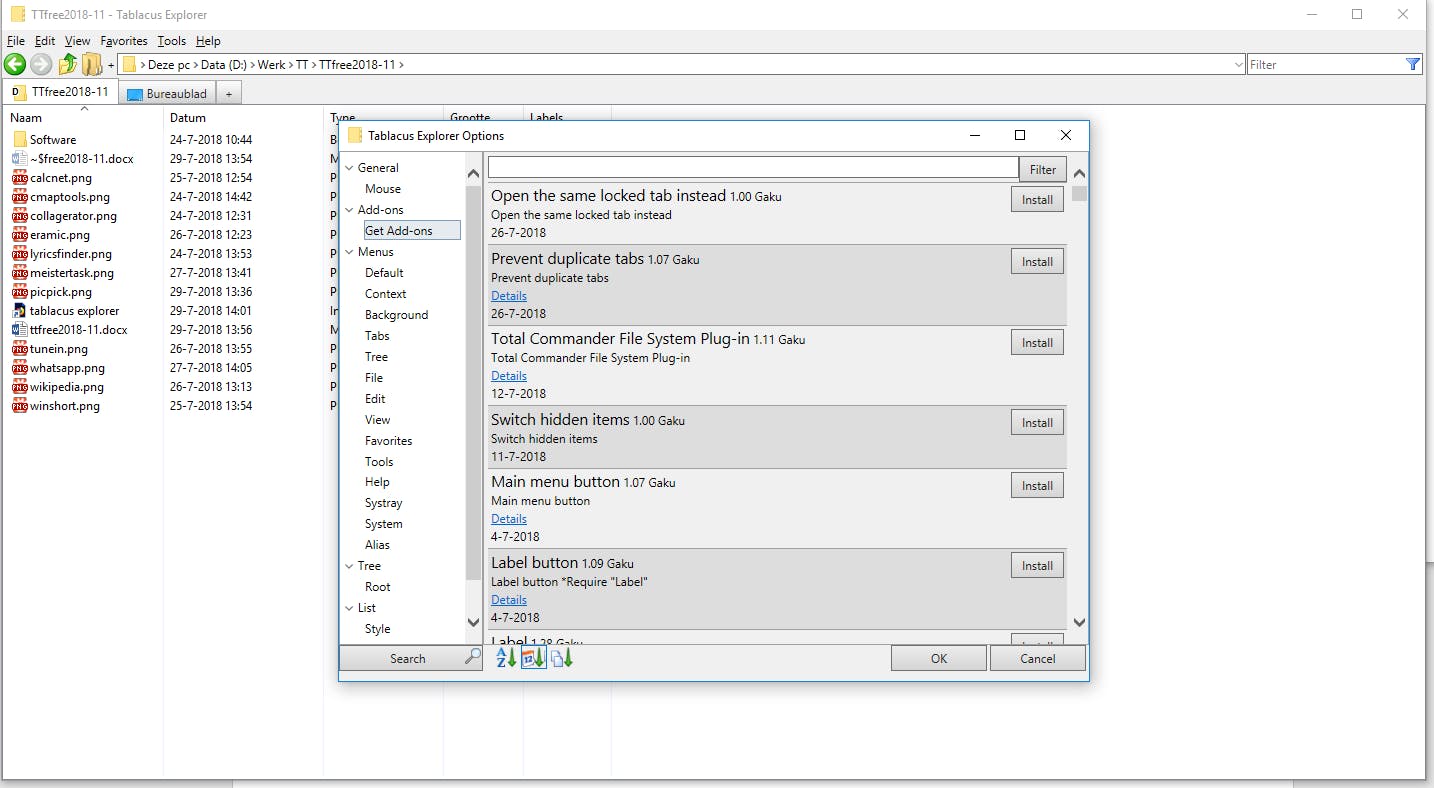The height and width of the screenshot is (788, 1434).
Task: Click PNG icon of meistertask.png
Action: (x=20, y=273)
